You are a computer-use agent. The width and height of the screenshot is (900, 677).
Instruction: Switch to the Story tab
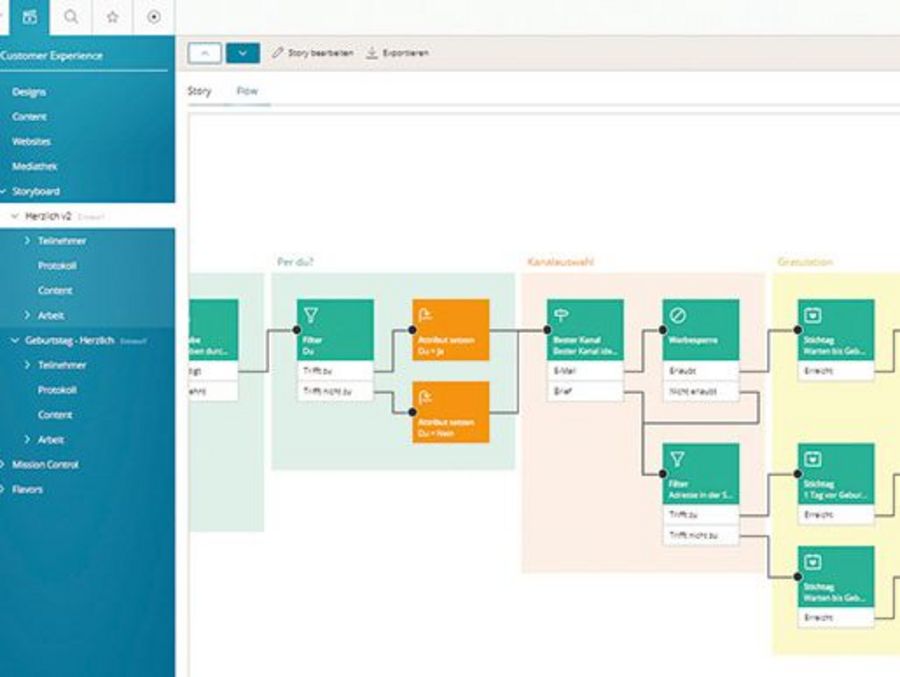click(200, 91)
